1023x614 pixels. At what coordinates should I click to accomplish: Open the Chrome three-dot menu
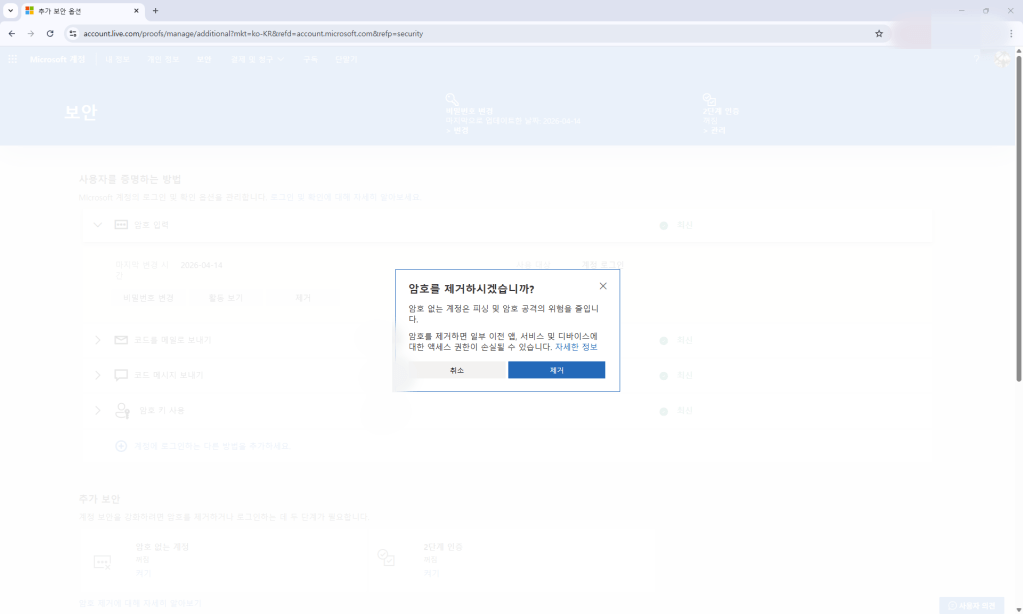pos(1011,33)
